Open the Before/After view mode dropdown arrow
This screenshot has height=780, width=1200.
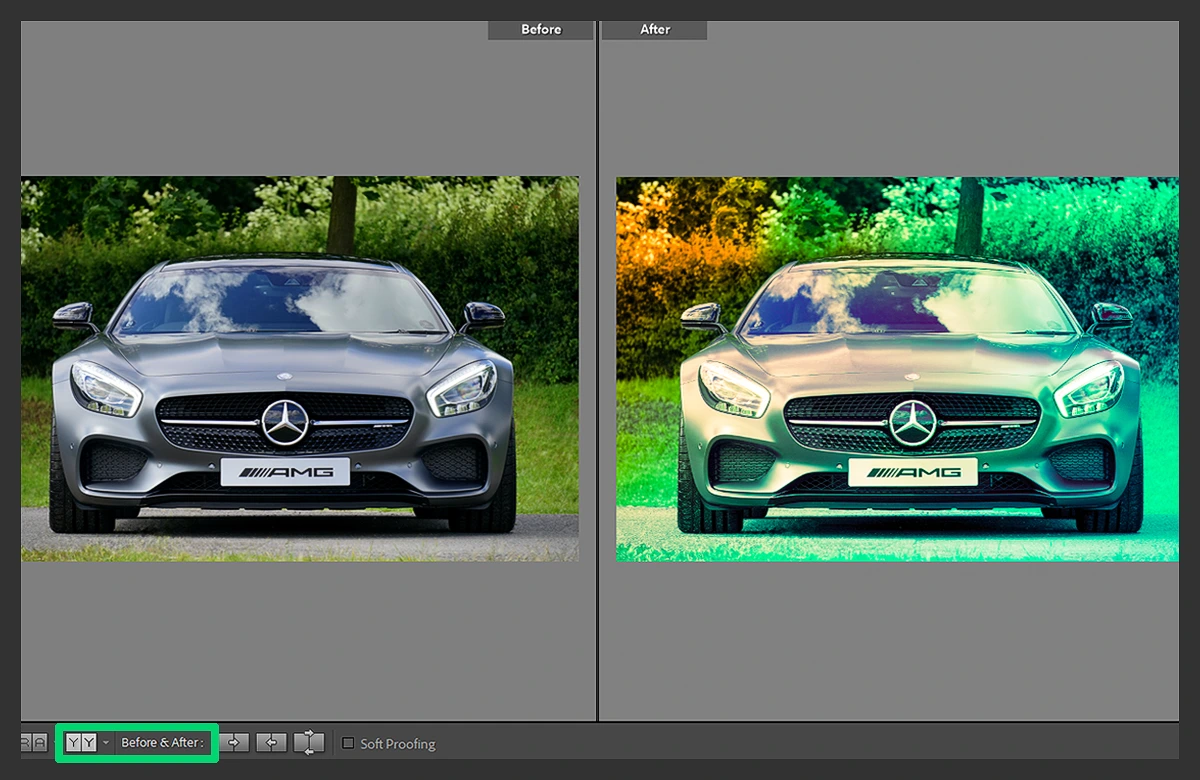[x=106, y=743]
